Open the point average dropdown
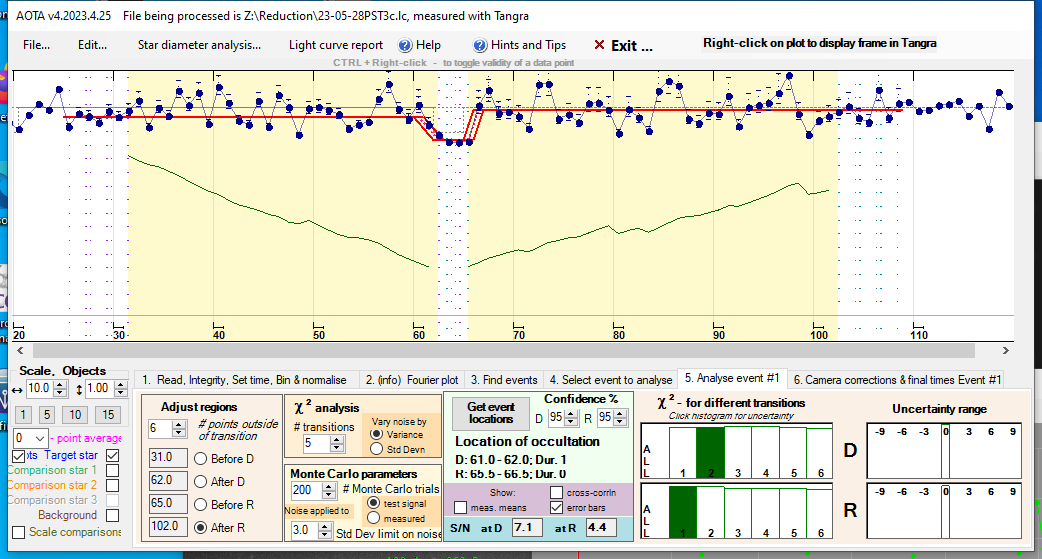The image size is (1042, 559). tap(39, 439)
